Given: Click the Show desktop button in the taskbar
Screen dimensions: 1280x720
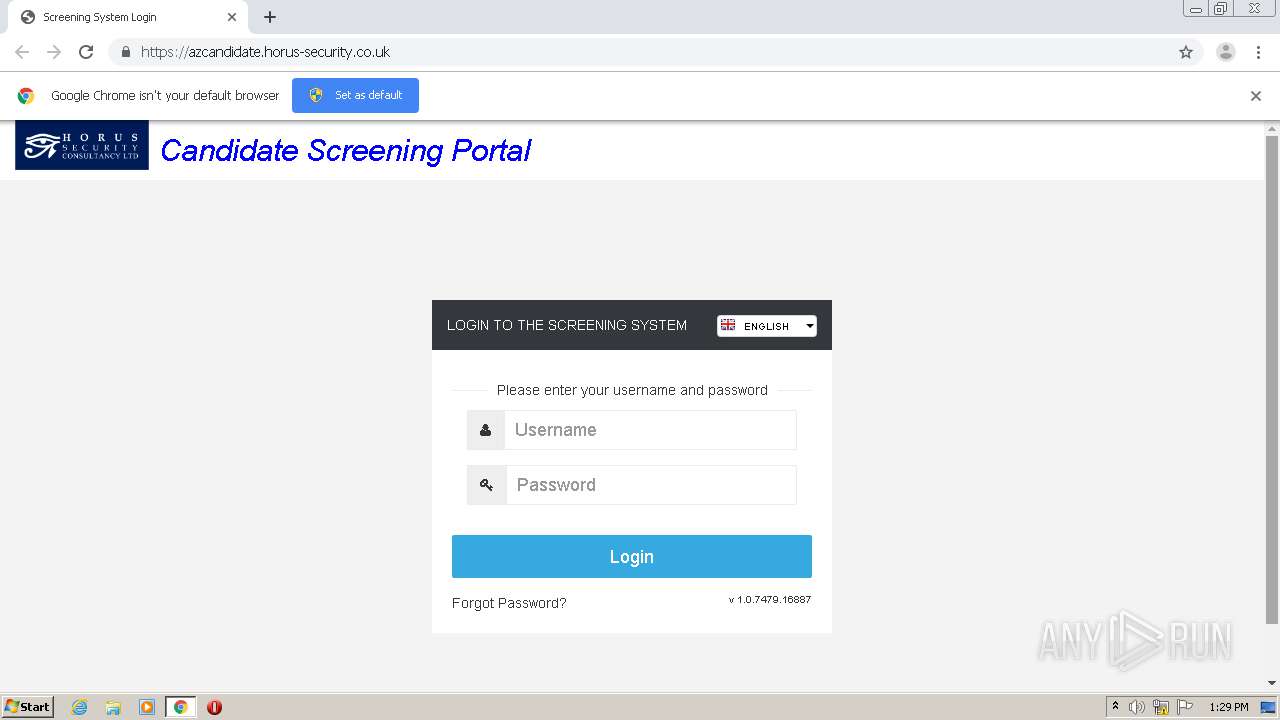Looking at the screenshot, I should 1268,707.
